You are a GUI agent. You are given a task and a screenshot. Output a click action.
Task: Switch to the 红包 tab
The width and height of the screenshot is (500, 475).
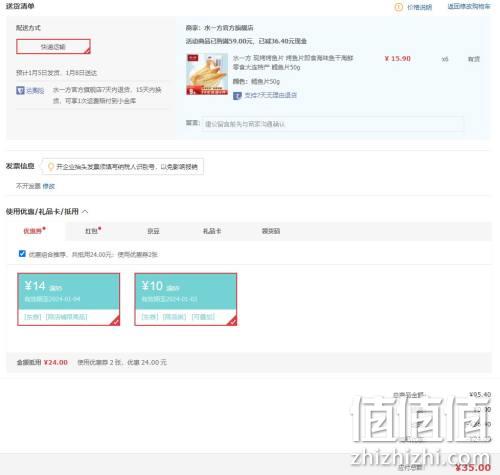point(92,231)
